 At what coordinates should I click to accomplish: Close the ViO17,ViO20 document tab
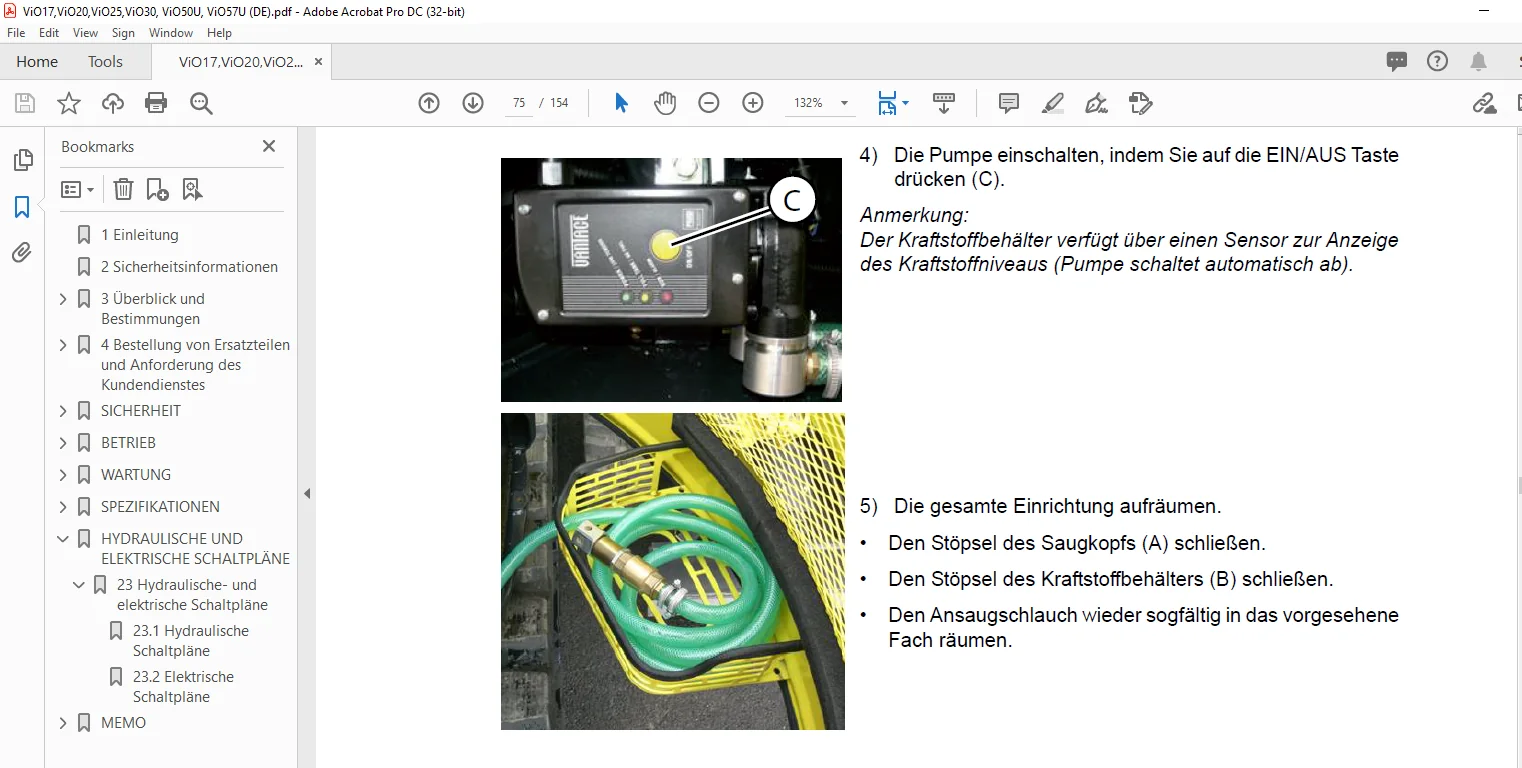coord(318,61)
